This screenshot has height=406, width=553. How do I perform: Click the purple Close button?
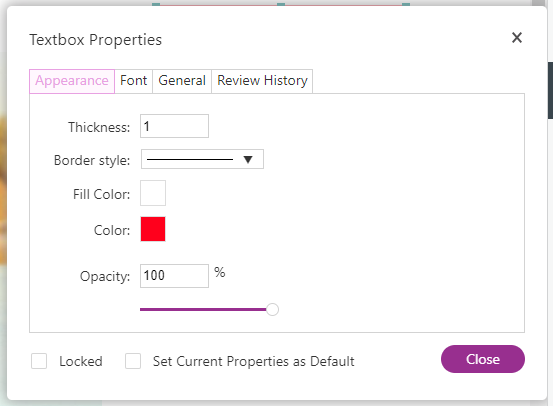tap(483, 359)
